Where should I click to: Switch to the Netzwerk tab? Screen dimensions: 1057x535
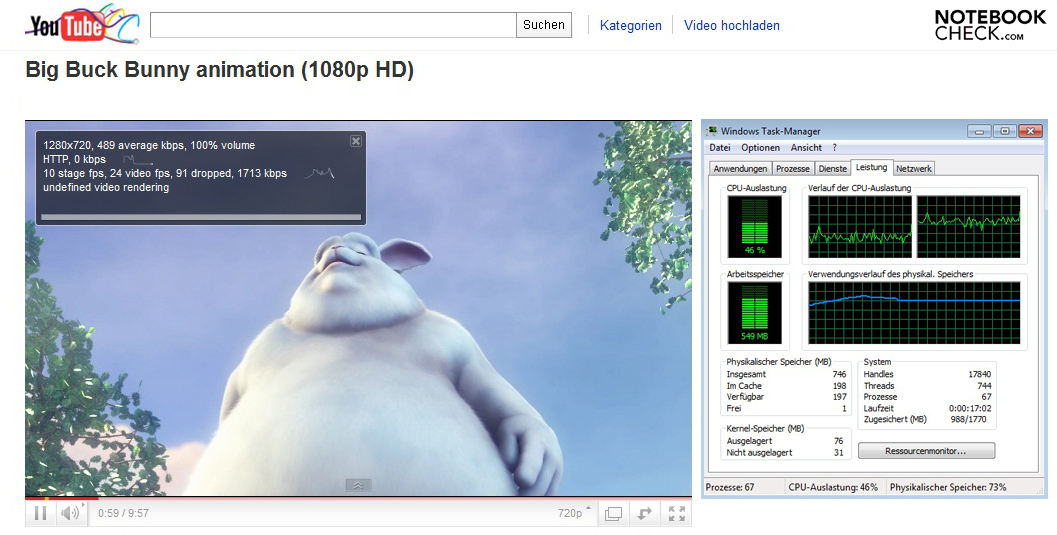click(x=914, y=168)
